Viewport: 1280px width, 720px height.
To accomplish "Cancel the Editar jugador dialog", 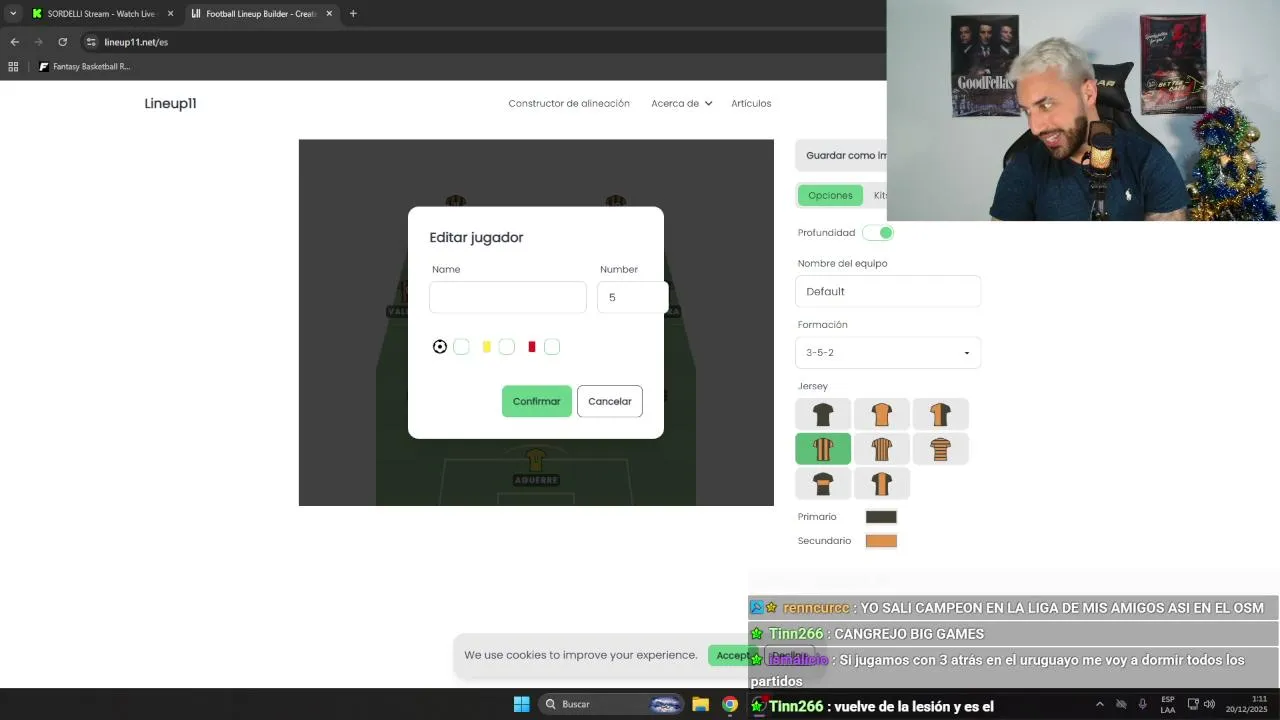I will [x=610, y=401].
